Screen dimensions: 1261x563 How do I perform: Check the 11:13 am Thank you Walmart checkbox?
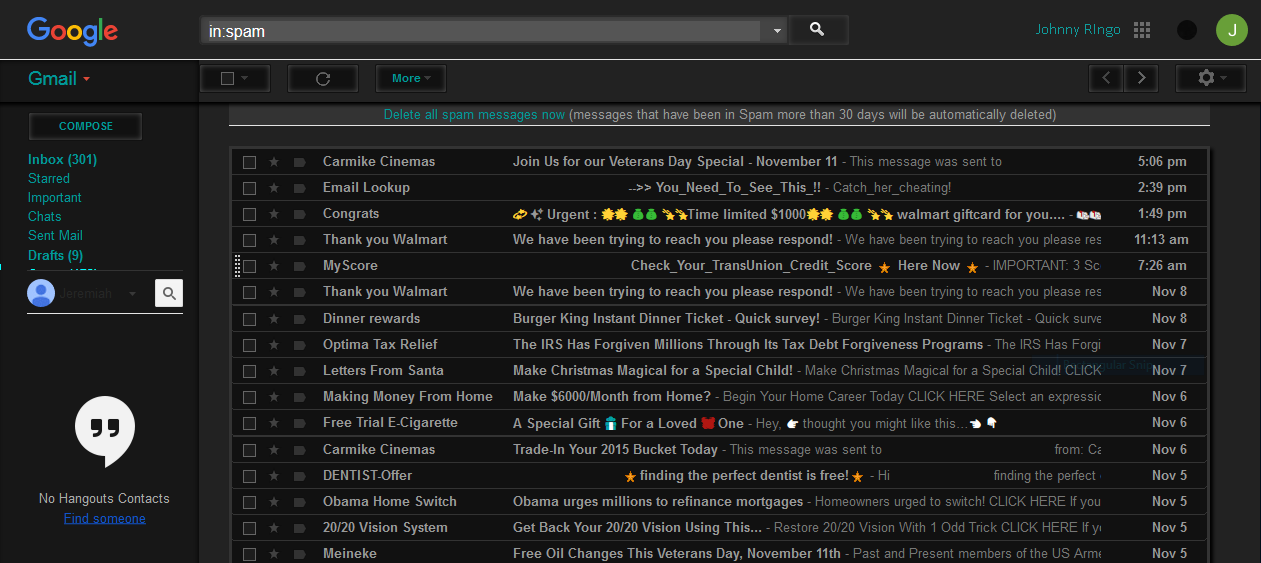point(249,239)
